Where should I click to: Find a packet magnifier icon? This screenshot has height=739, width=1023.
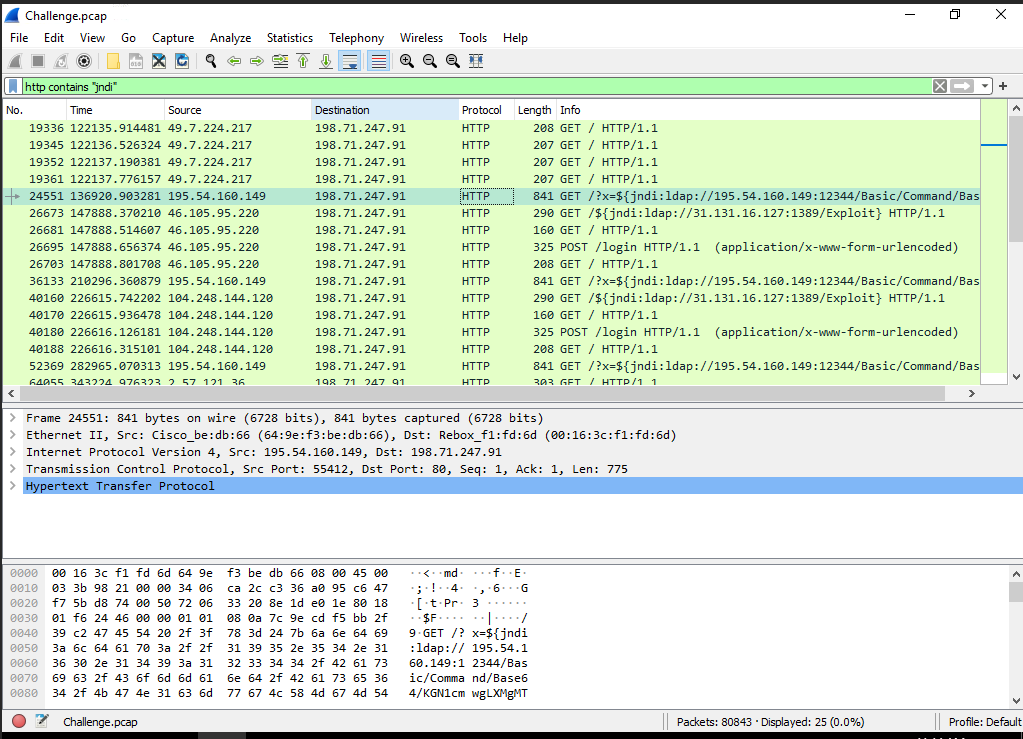[x=211, y=61]
